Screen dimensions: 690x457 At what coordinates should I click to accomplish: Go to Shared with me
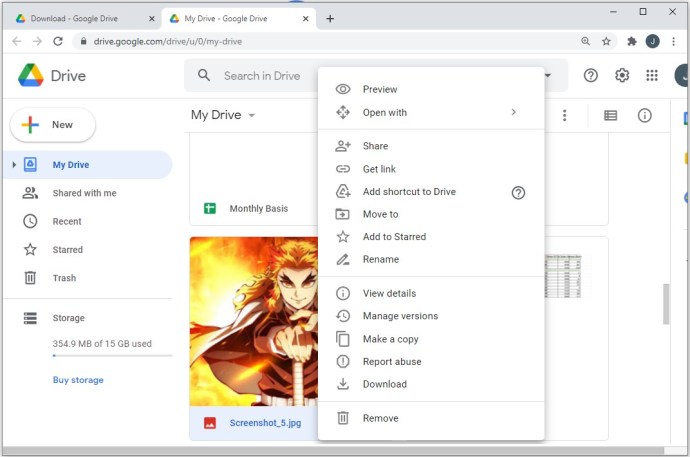tap(87, 193)
